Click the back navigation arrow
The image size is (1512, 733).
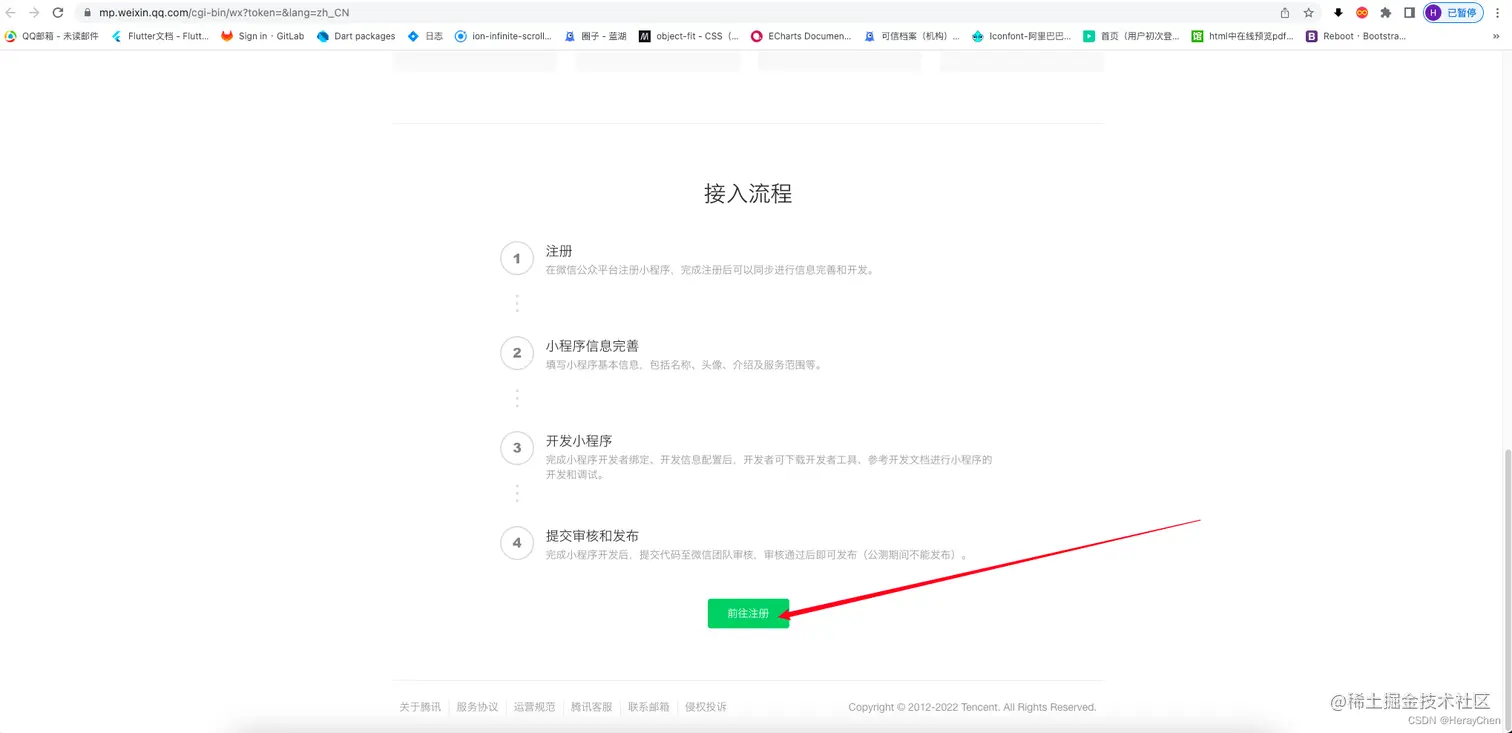(x=12, y=13)
